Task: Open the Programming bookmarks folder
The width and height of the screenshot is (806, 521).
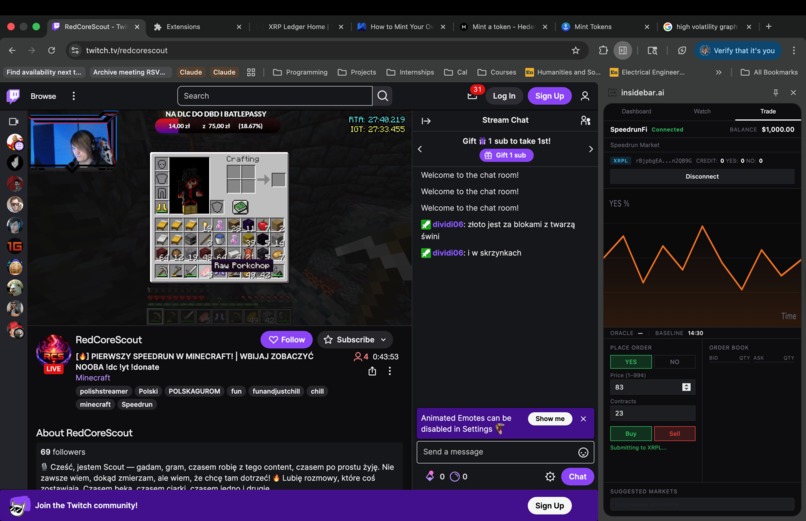Action: pyautogui.click(x=300, y=72)
